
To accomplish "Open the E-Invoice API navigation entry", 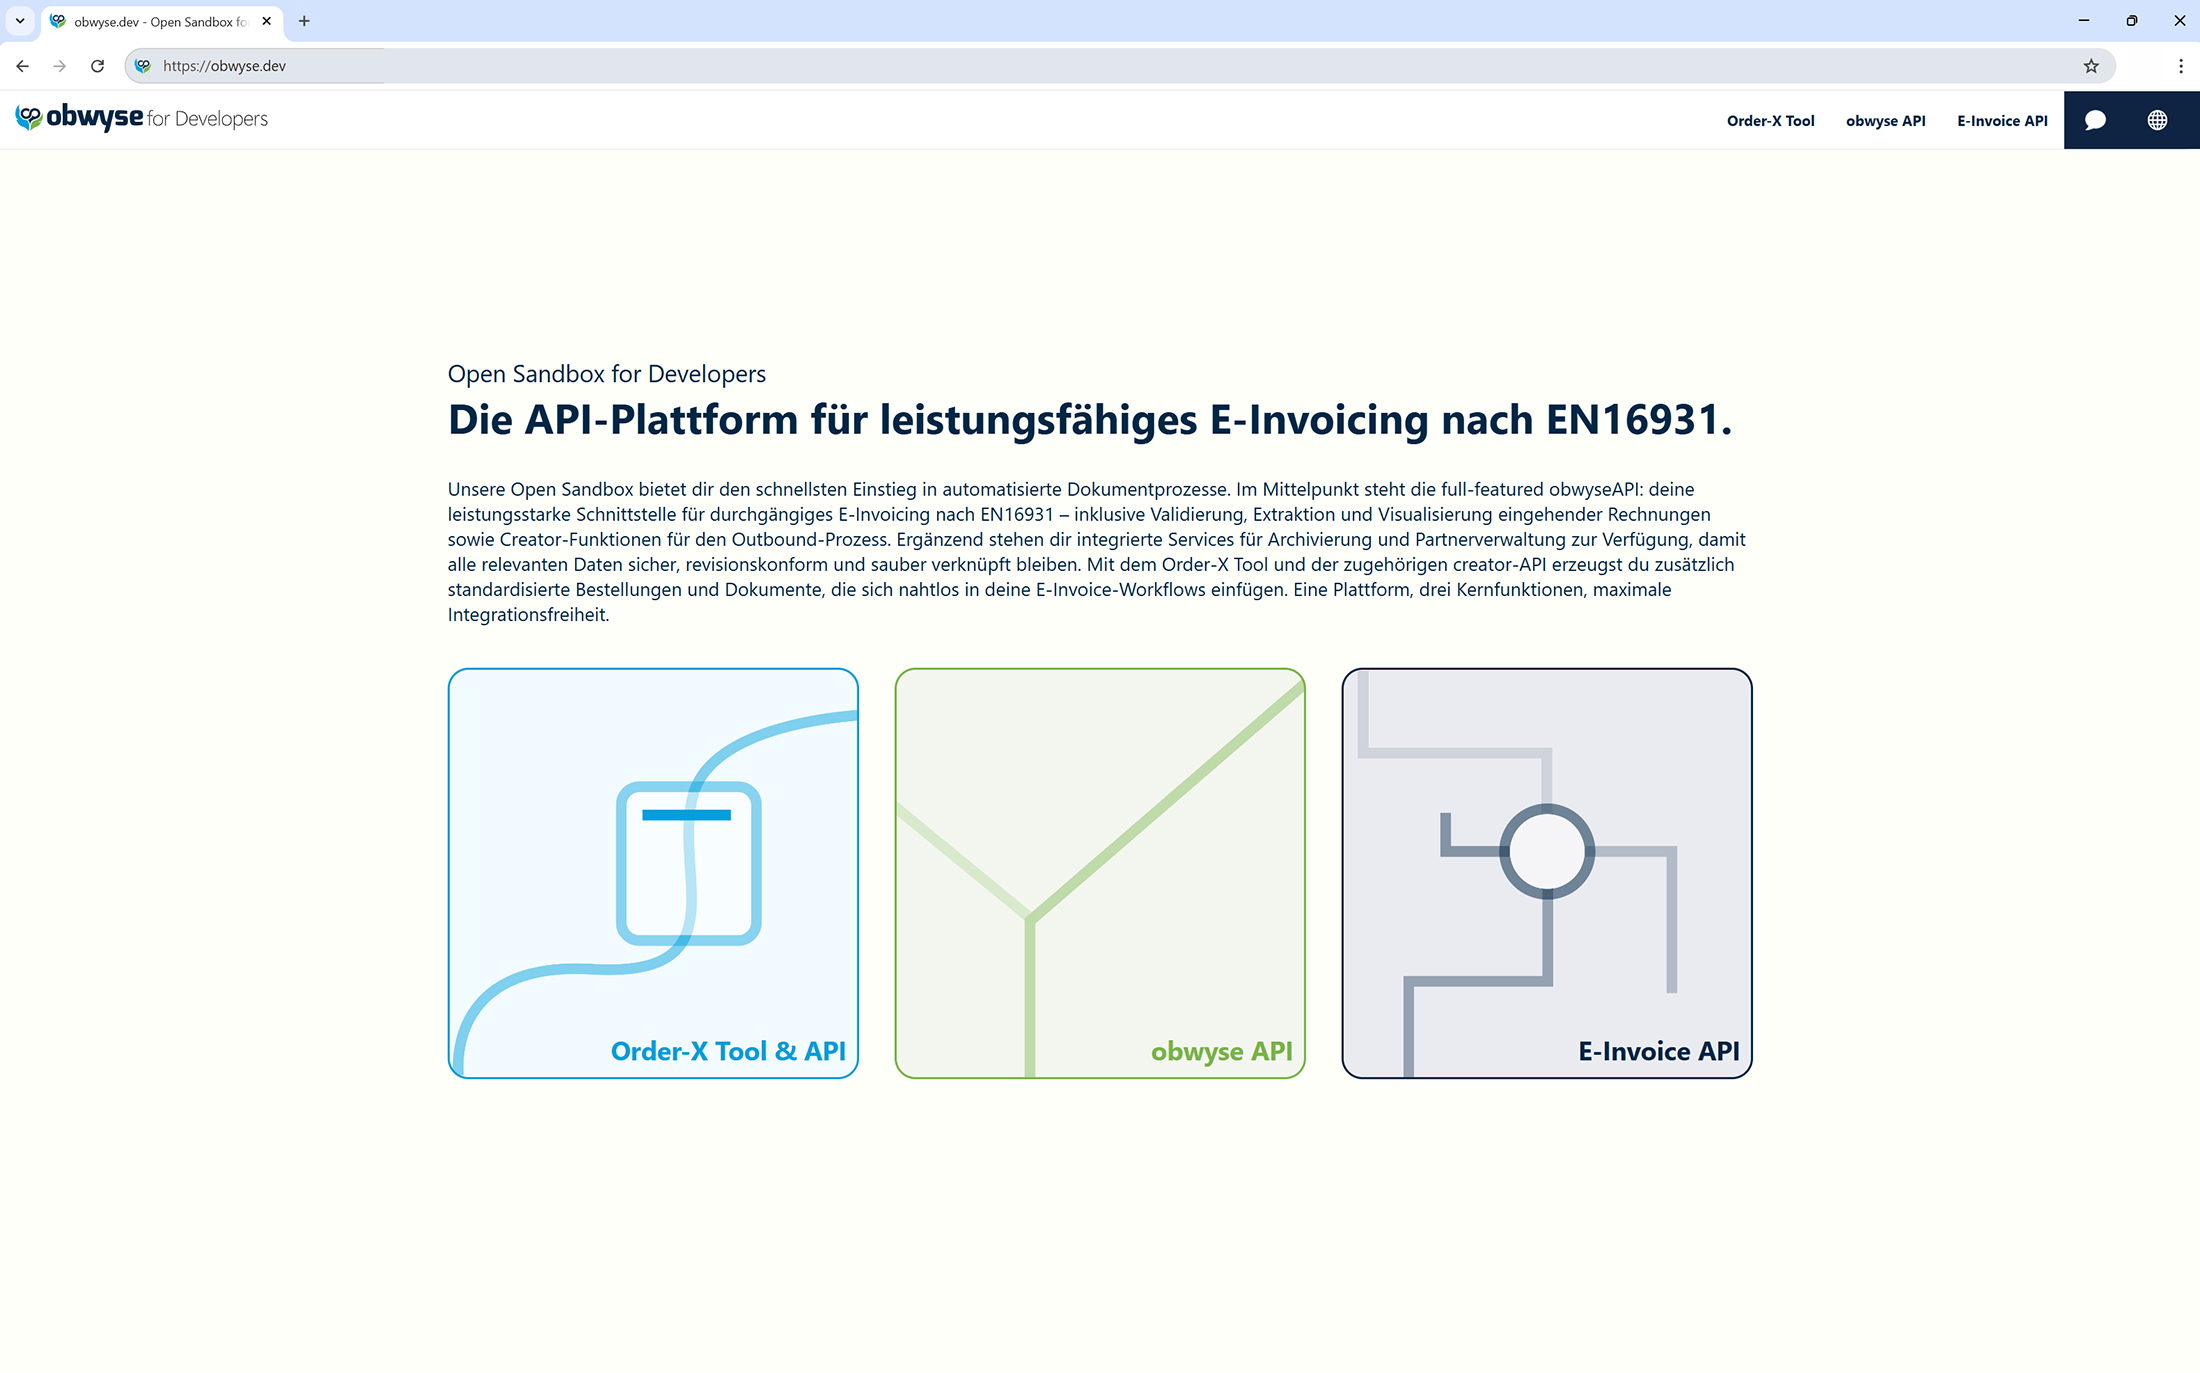I will click(x=2001, y=120).
